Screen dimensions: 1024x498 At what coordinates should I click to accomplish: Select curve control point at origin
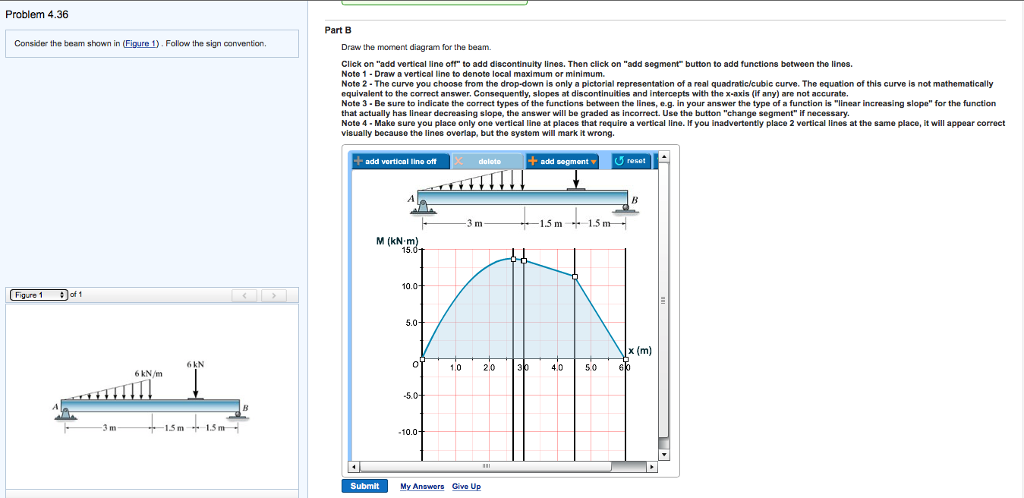pos(423,358)
